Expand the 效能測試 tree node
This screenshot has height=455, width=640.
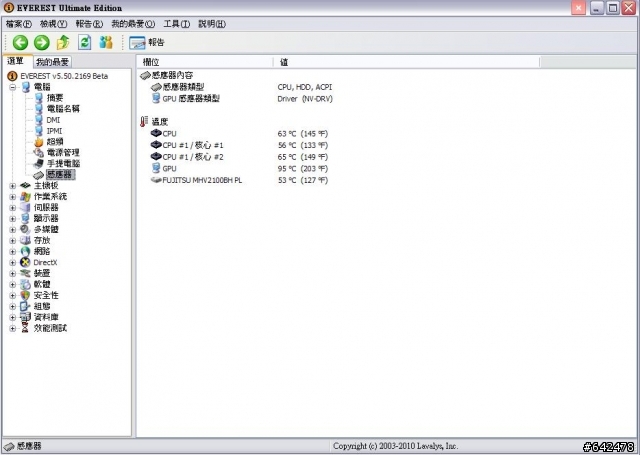(13, 328)
